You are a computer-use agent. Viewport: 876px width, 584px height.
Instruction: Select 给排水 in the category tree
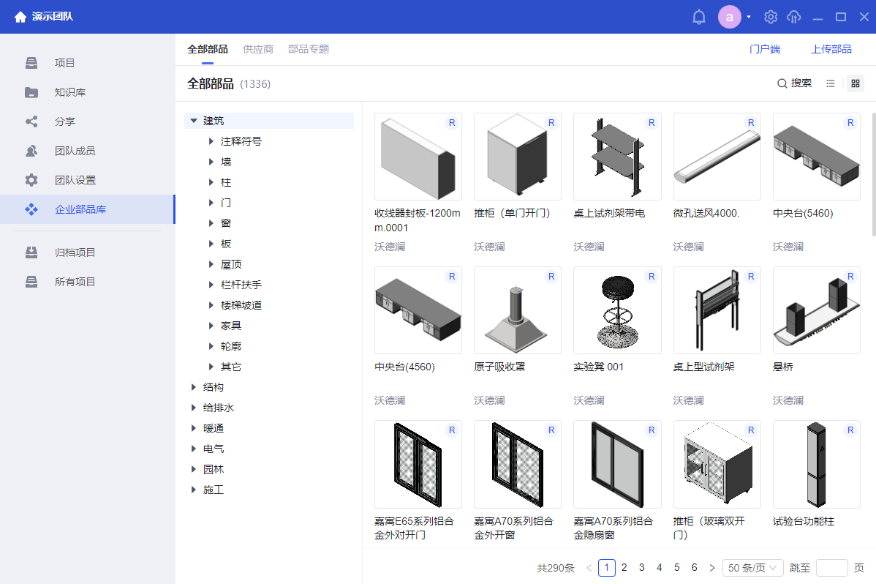(x=218, y=407)
